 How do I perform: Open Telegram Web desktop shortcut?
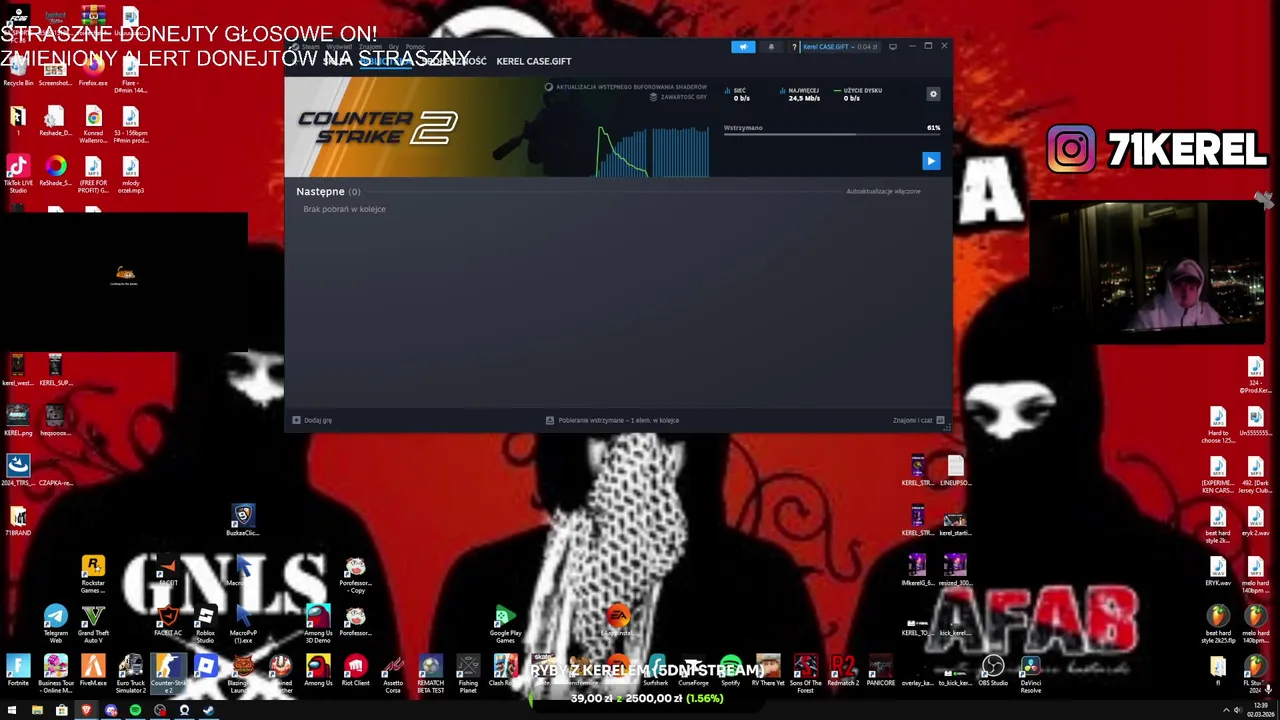pos(55,623)
